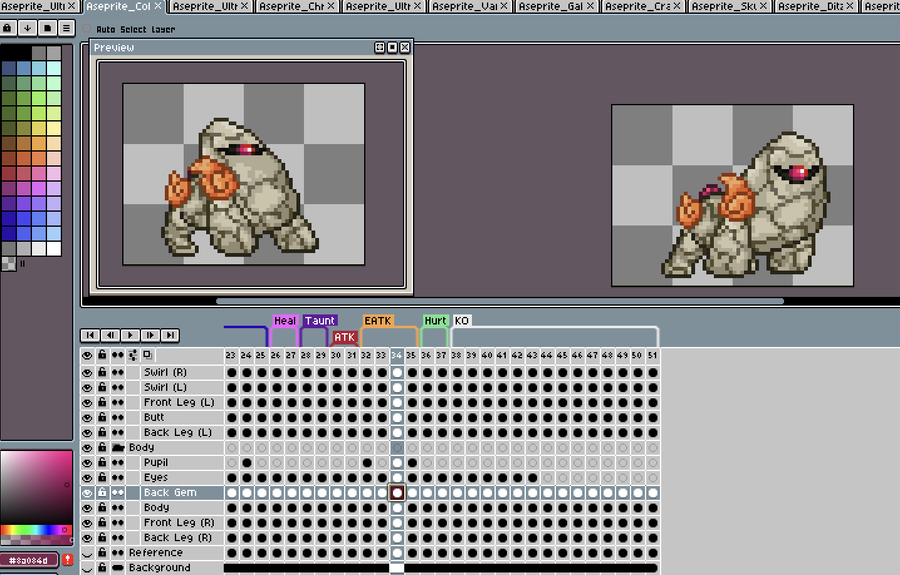Lock the Front Leg (L) layer
This screenshot has height=575, width=900.
coord(102,402)
